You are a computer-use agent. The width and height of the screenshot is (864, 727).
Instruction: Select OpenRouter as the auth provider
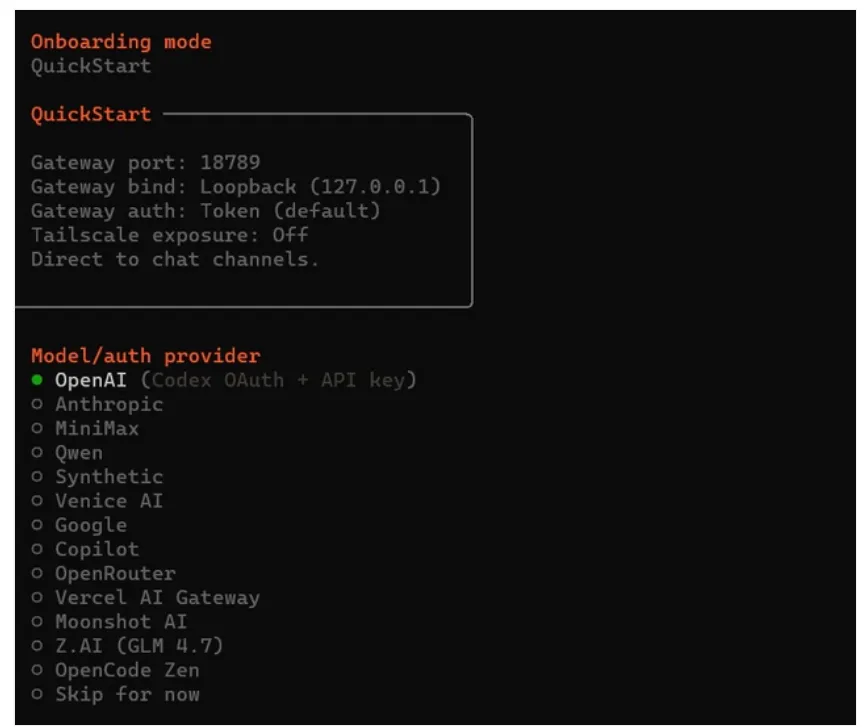tap(114, 573)
